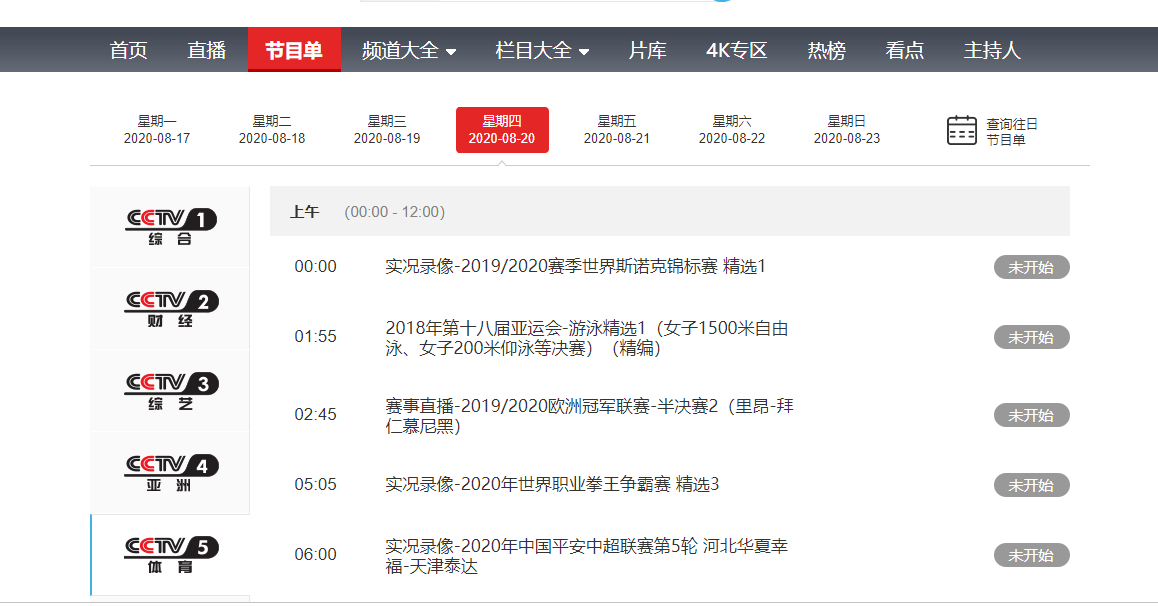Select the 星期二 2020-08-18 date tab
The height and width of the screenshot is (606, 1158).
pyautogui.click(x=272, y=129)
